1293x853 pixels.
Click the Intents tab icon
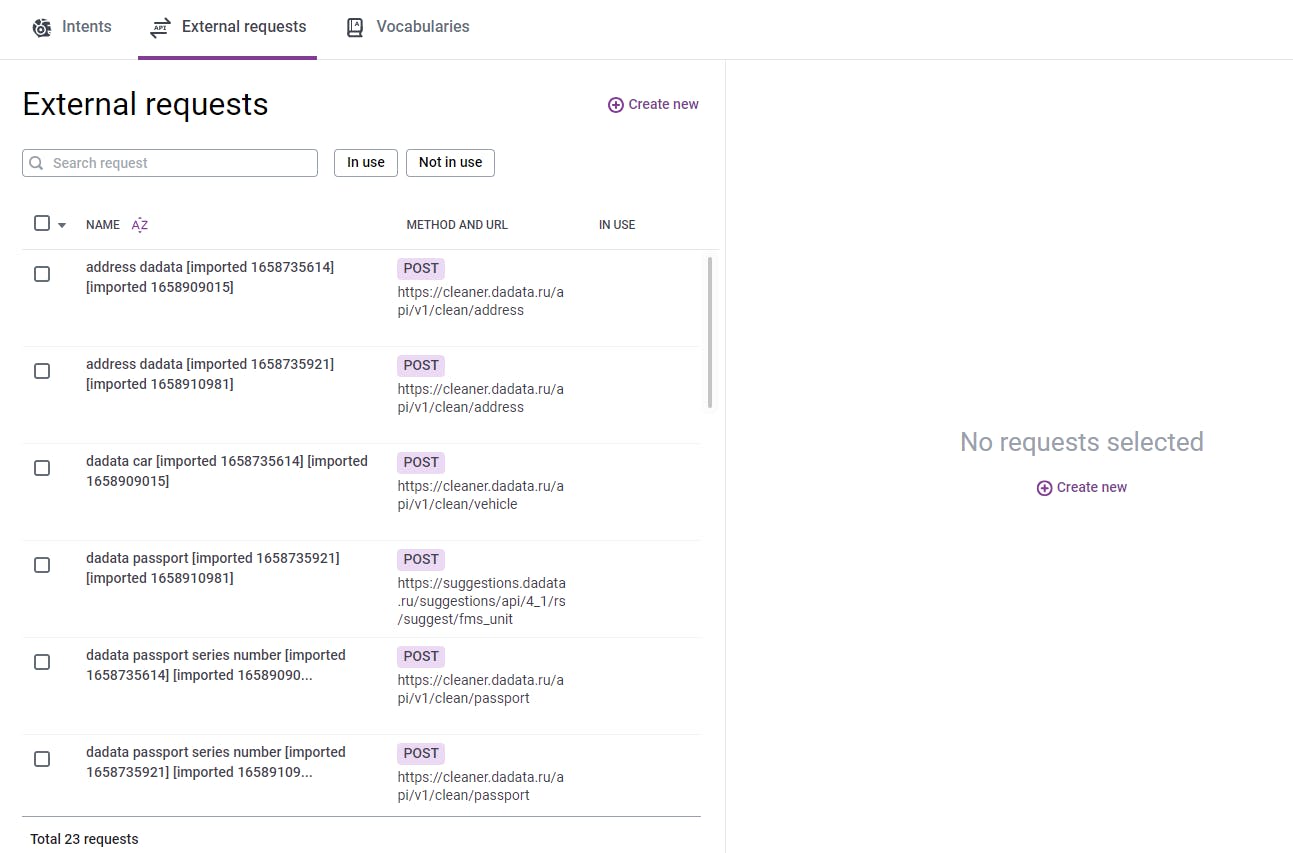[x=41, y=27]
